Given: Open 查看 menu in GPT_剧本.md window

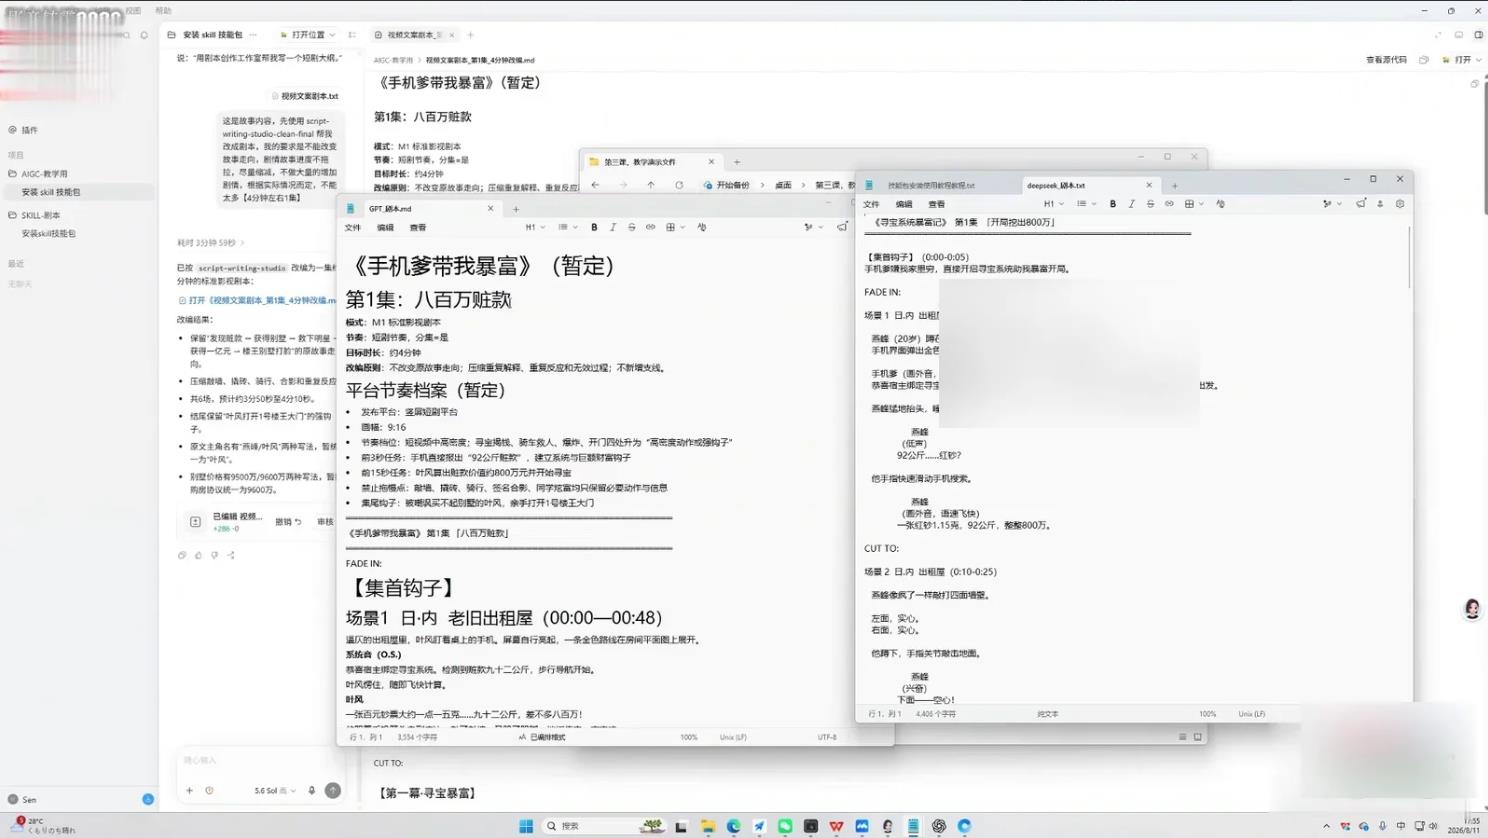Looking at the screenshot, I should [x=418, y=228].
